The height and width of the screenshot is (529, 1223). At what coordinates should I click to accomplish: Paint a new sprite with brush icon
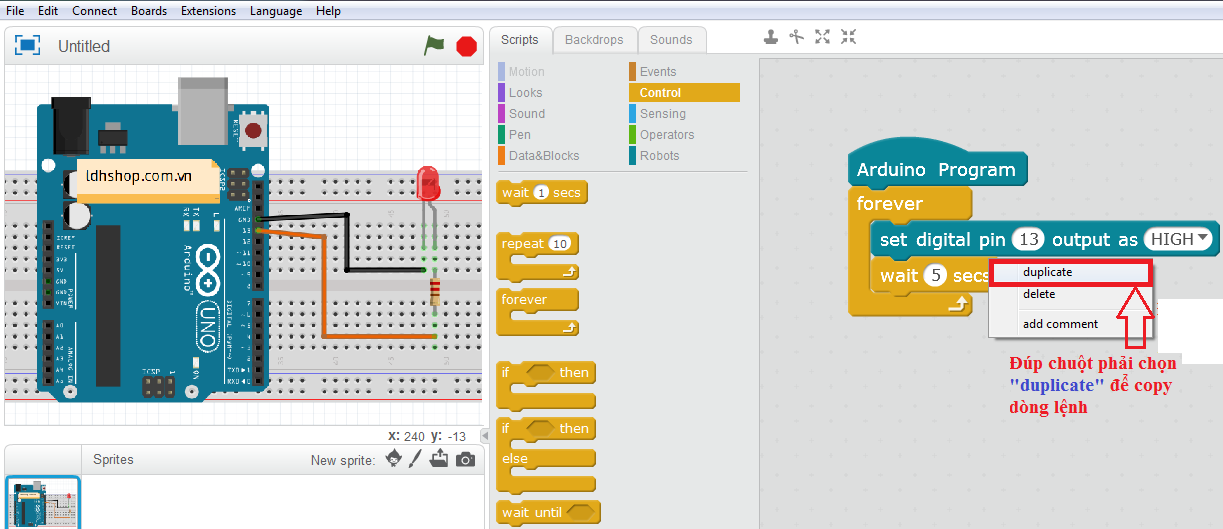pyautogui.click(x=417, y=459)
